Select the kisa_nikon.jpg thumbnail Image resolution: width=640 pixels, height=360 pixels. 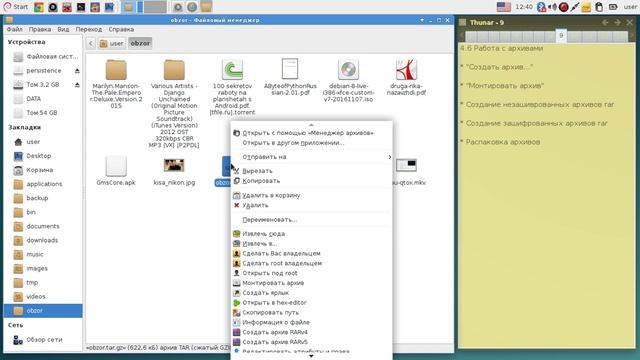pos(174,165)
